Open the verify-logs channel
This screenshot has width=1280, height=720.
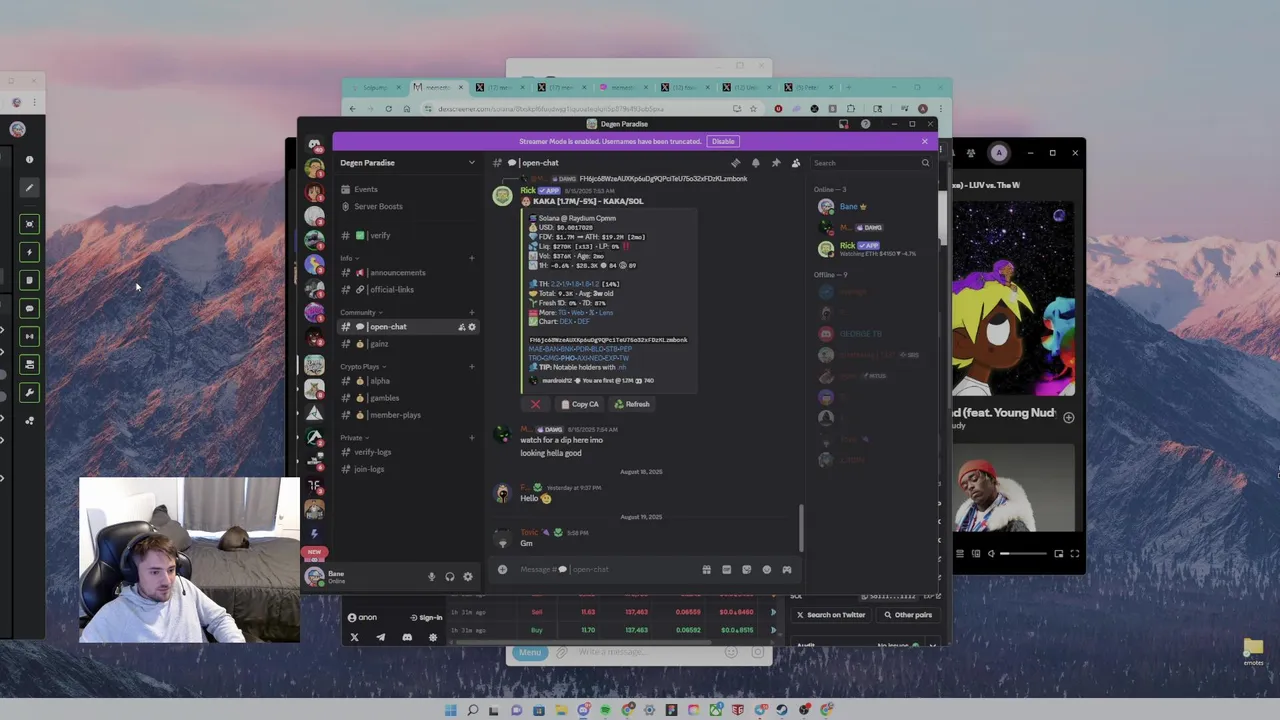[x=407, y=452]
